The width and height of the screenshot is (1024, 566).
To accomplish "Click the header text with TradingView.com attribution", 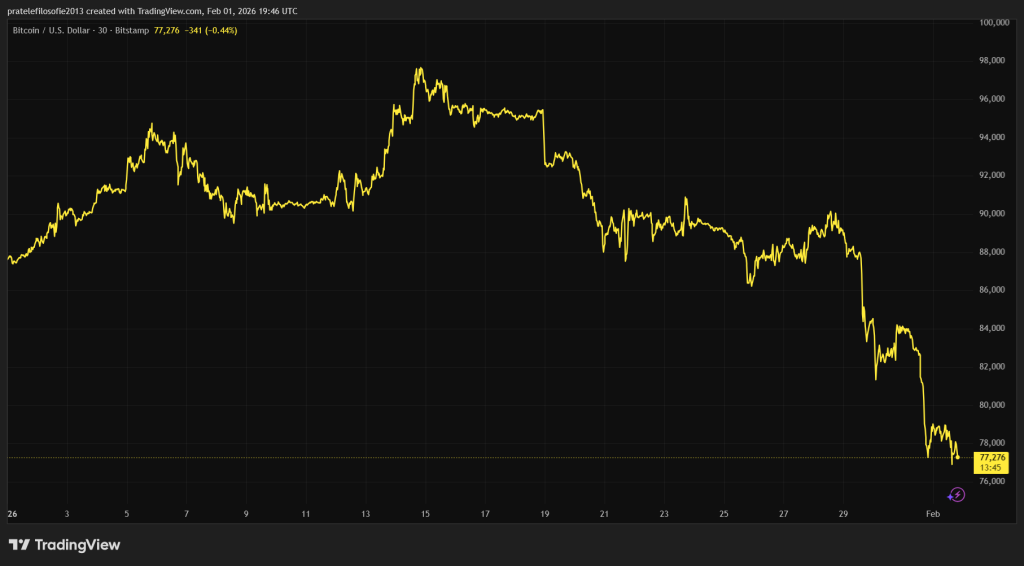I will click(x=150, y=11).
